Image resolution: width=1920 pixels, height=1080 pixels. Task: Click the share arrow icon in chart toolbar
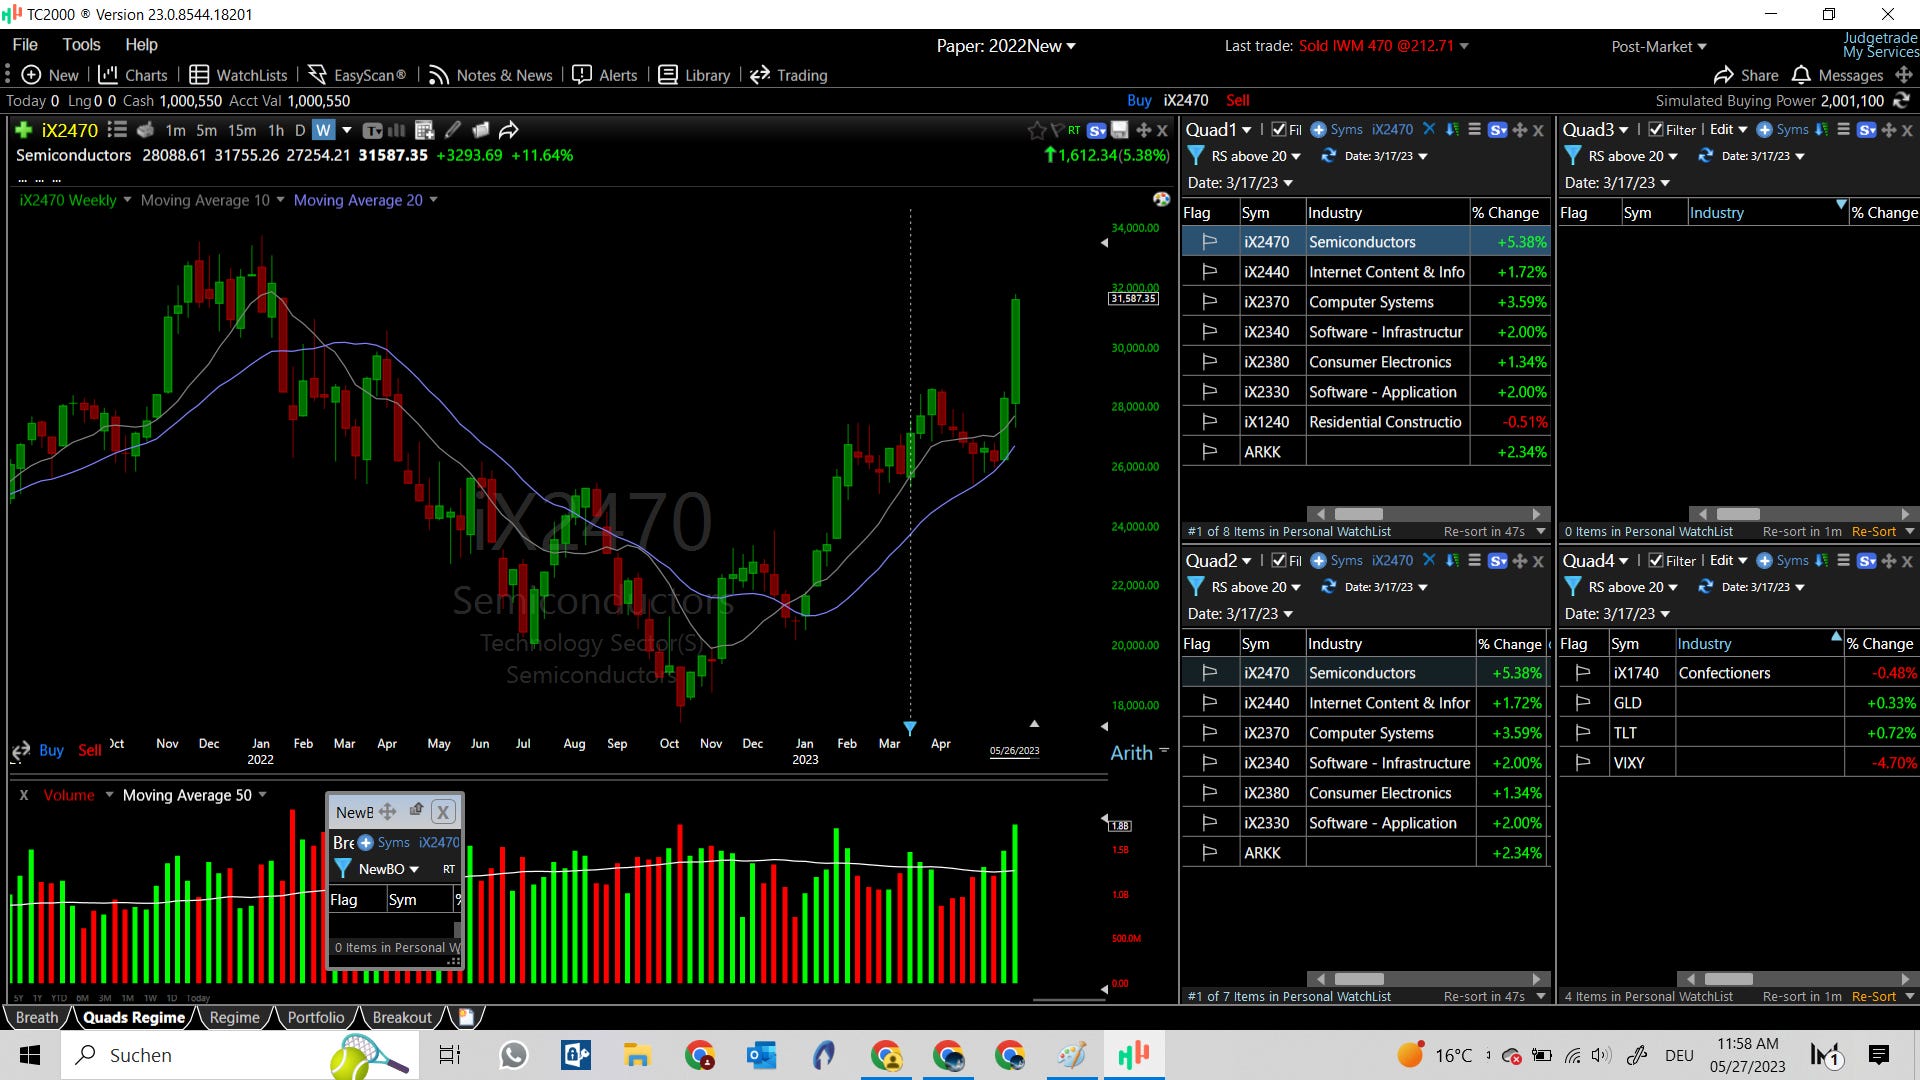point(509,130)
